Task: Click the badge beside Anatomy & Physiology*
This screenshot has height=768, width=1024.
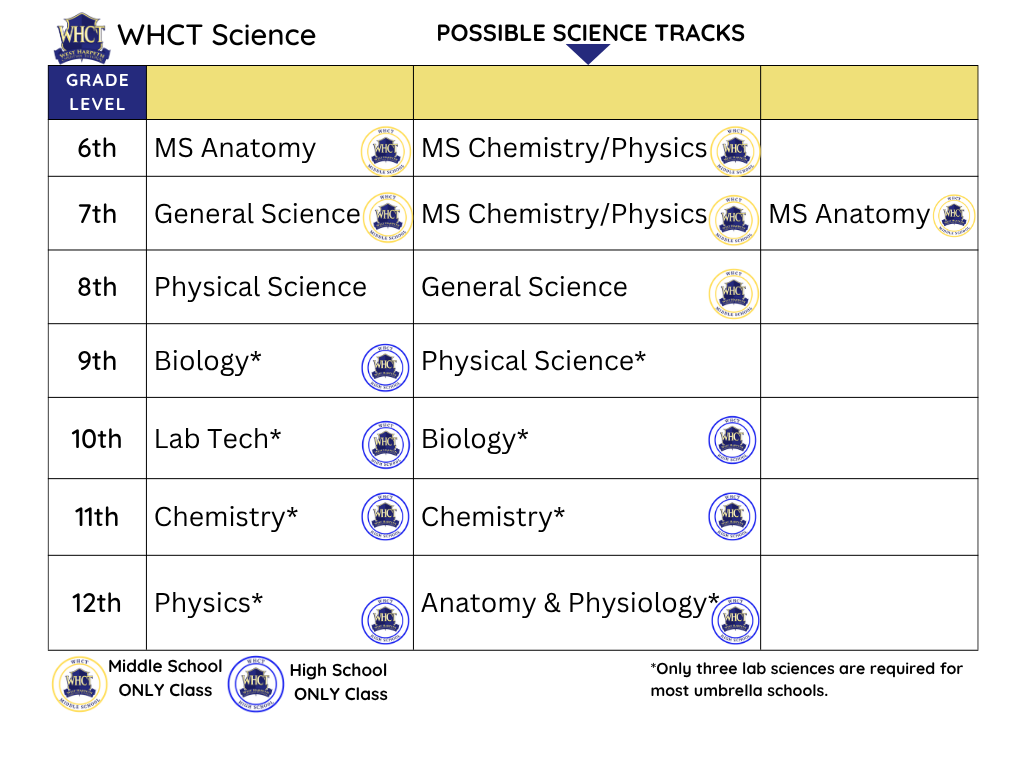Action: click(735, 620)
